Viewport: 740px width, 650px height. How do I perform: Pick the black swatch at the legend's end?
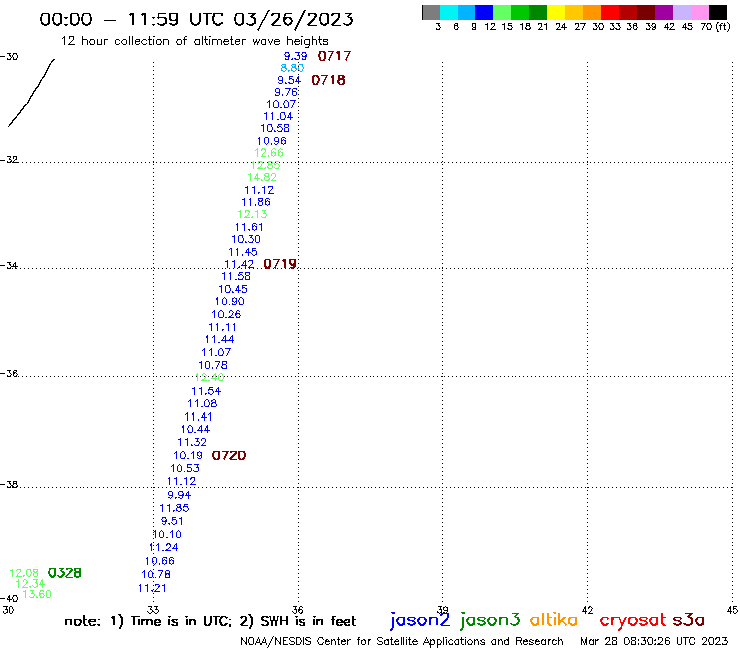click(x=718, y=12)
